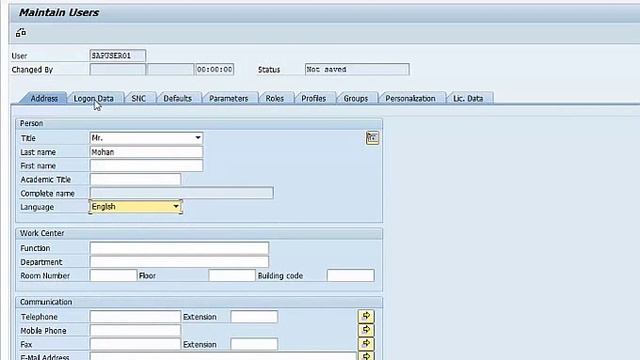Image resolution: width=640 pixels, height=360 pixels.
Task: Select the Roles tab
Action: click(x=274, y=98)
